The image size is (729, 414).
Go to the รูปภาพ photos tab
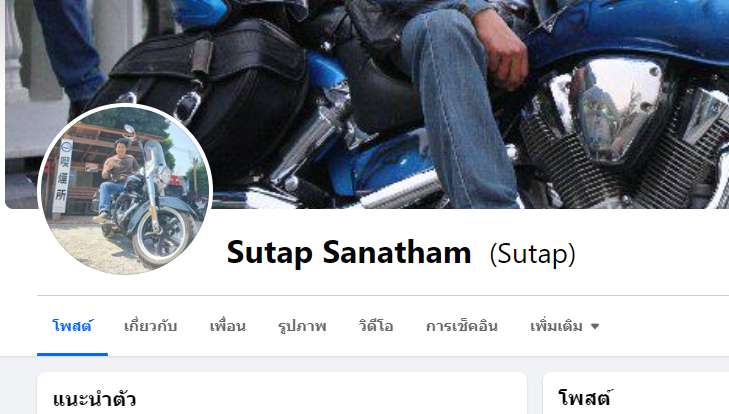(x=302, y=326)
